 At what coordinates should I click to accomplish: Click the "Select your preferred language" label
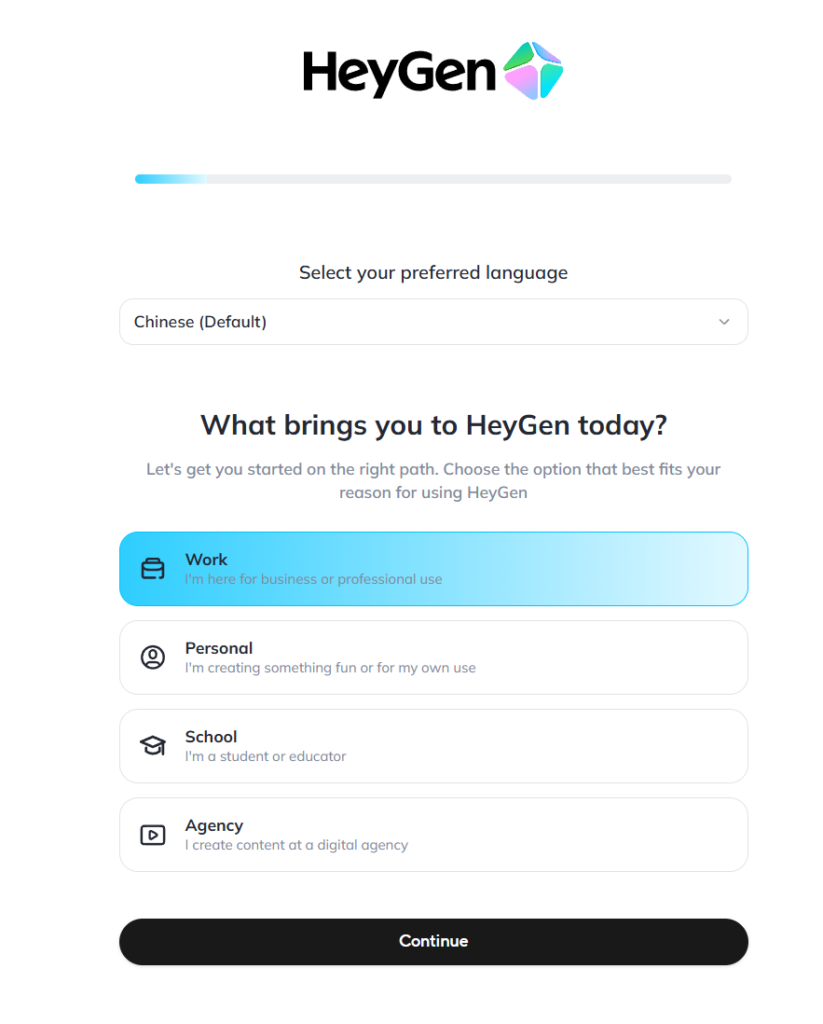tap(433, 272)
